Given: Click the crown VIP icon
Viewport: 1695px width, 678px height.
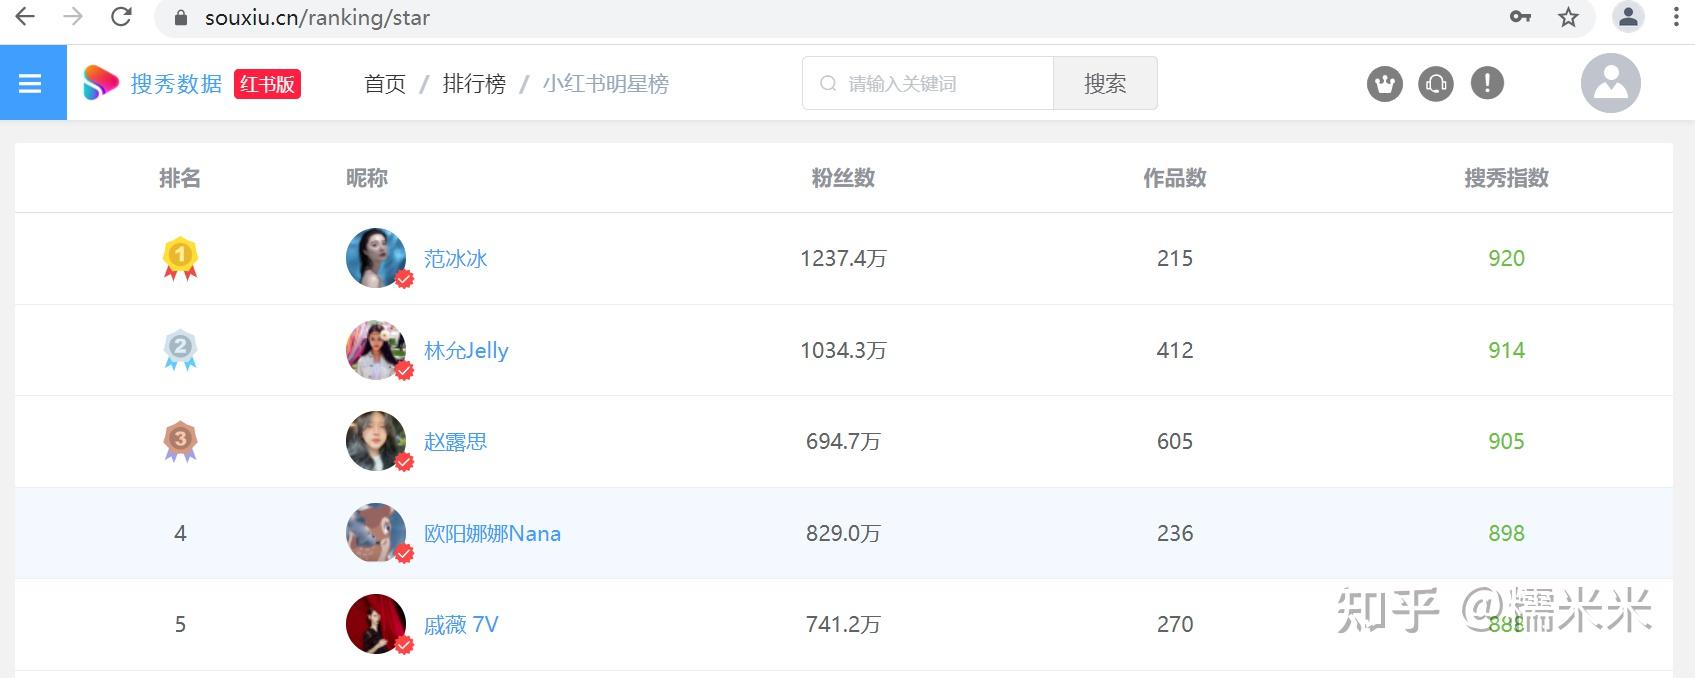Looking at the screenshot, I should [x=1385, y=84].
